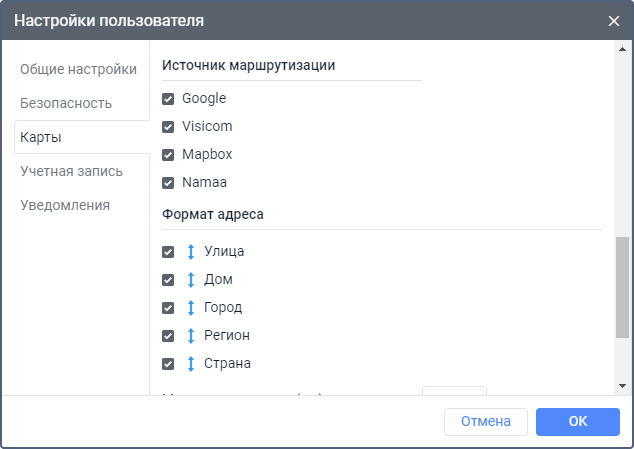This screenshot has width=634, height=449.
Task: Click the reorder arrow icon beside Регион
Action: (191, 336)
